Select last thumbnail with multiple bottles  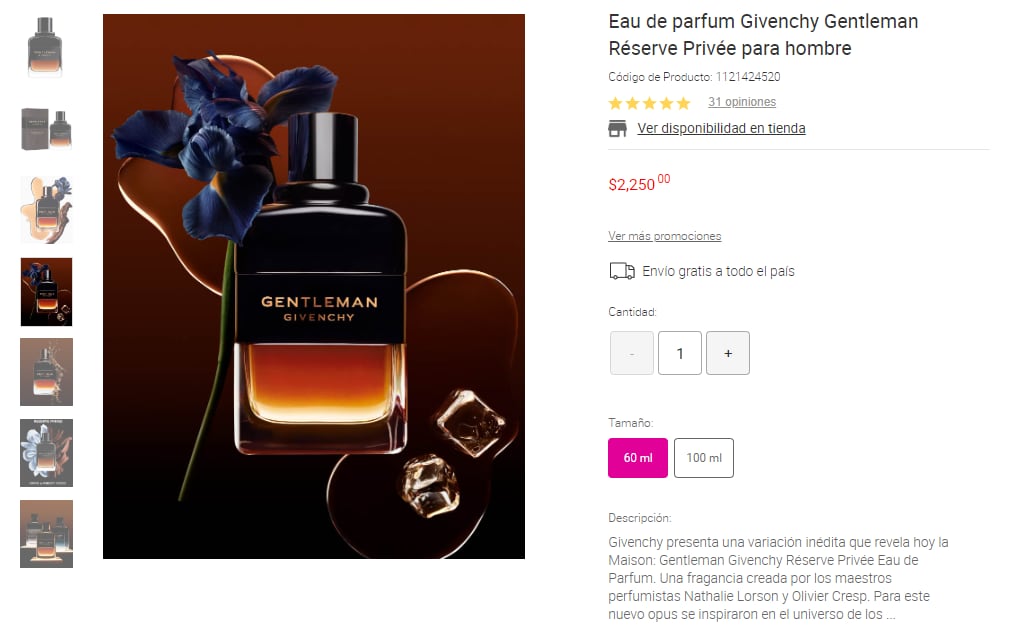[x=46, y=534]
